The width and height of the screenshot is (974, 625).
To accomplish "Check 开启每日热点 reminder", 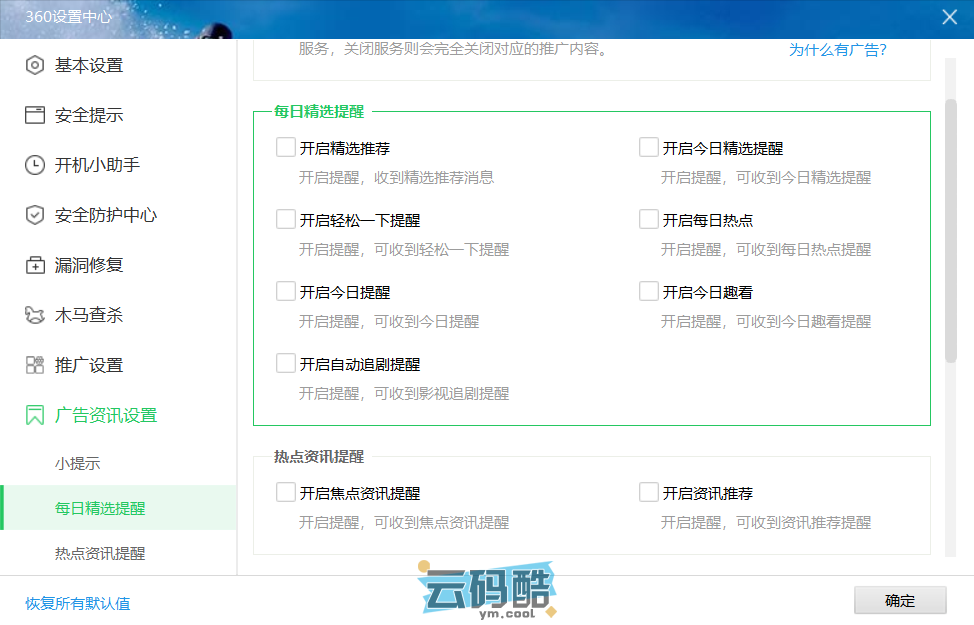I will (x=648, y=219).
